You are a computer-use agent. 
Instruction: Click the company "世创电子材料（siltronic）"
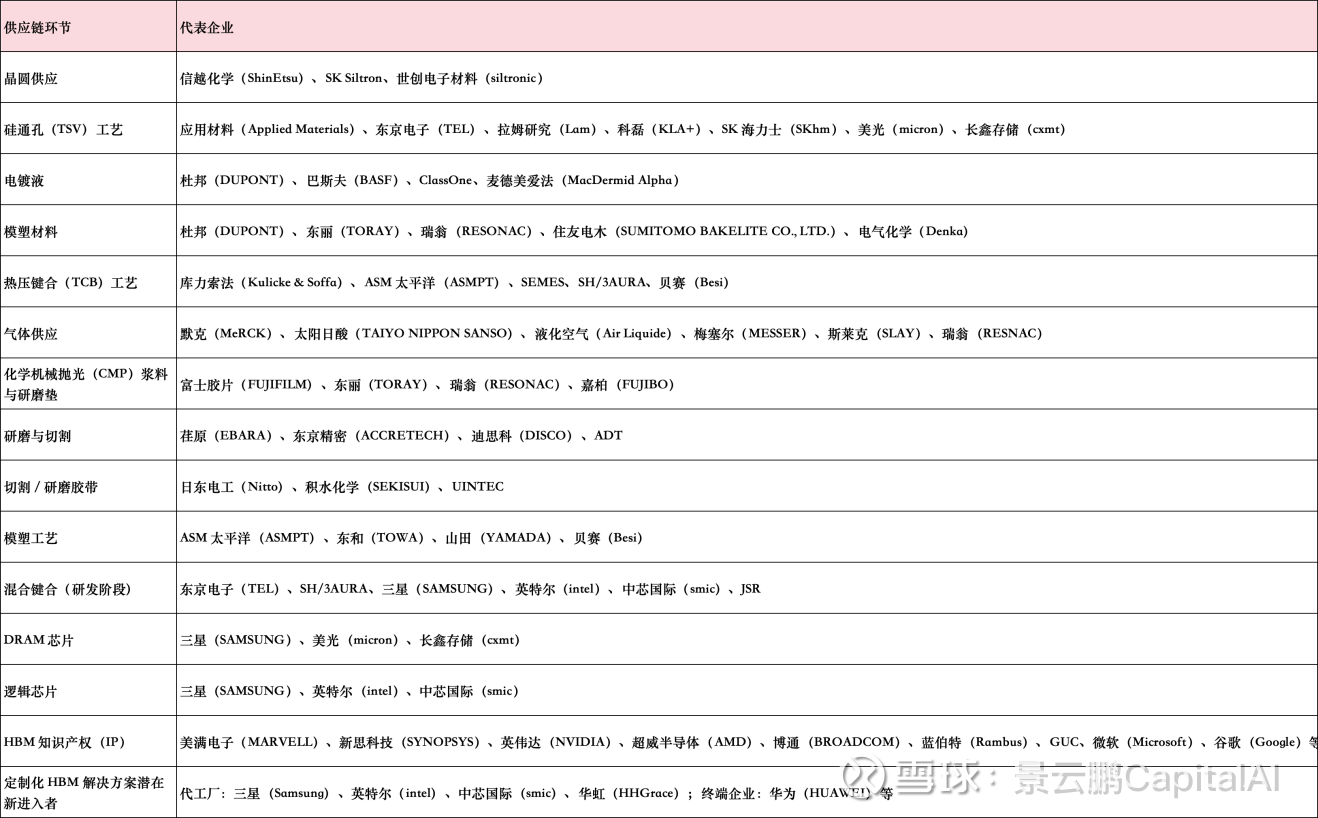(x=470, y=78)
